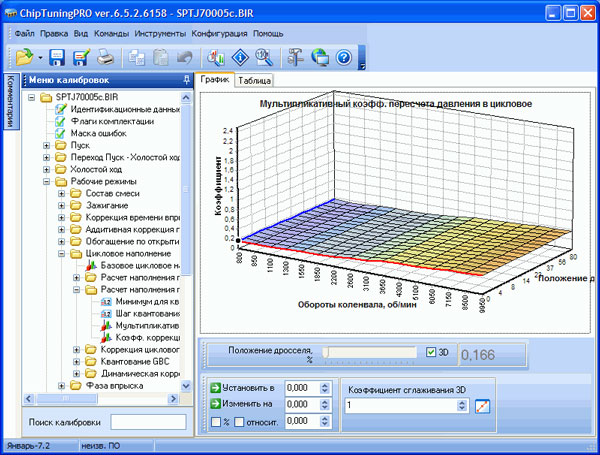Click the 3D smoothing apply icon

(483, 406)
